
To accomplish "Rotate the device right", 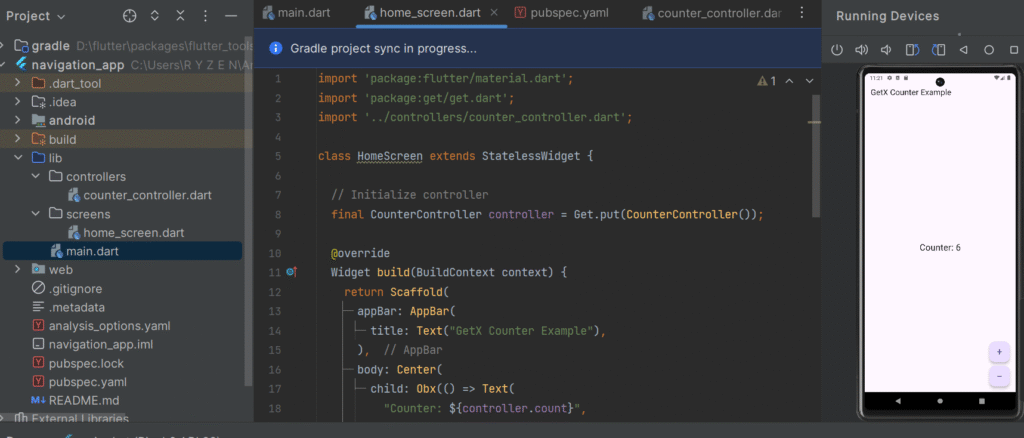I will pos(938,50).
